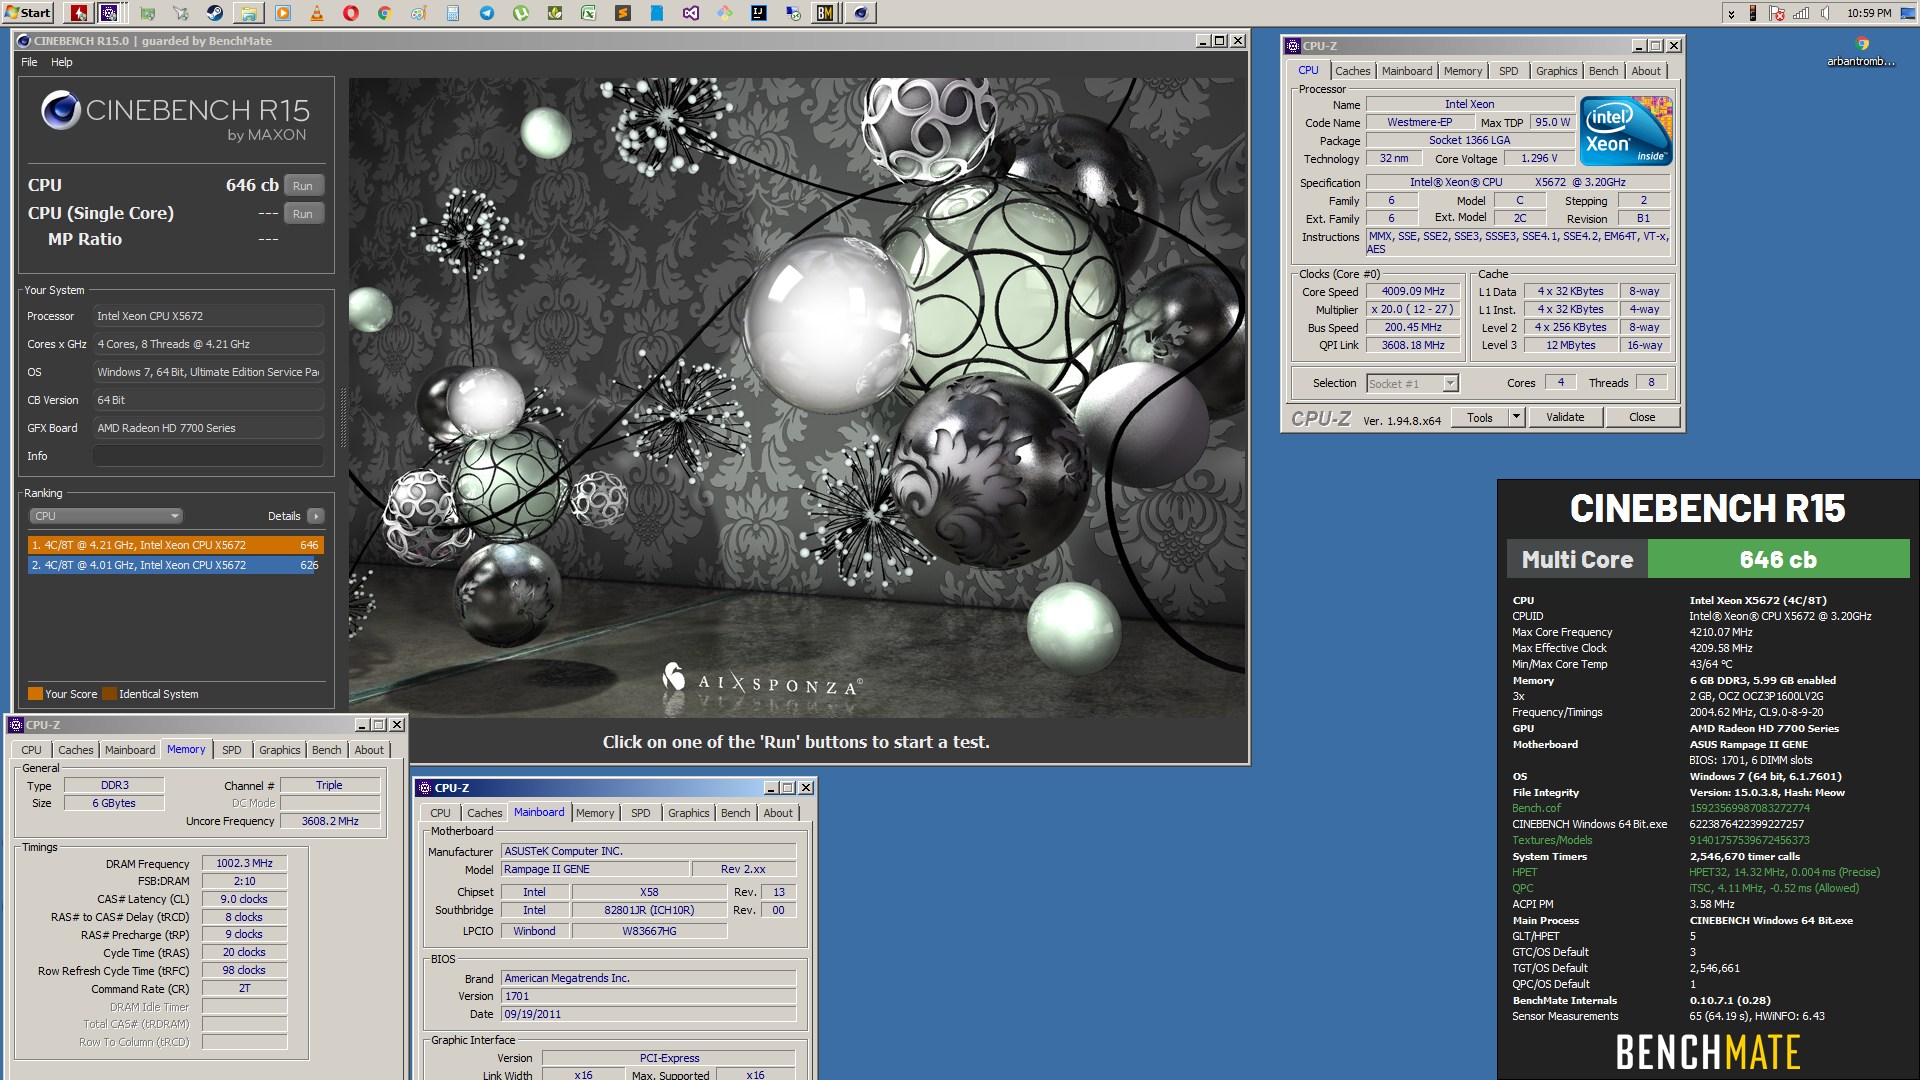The height and width of the screenshot is (1080, 1920).
Task: Open the volume speaker tray icon
Action: point(1825,13)
